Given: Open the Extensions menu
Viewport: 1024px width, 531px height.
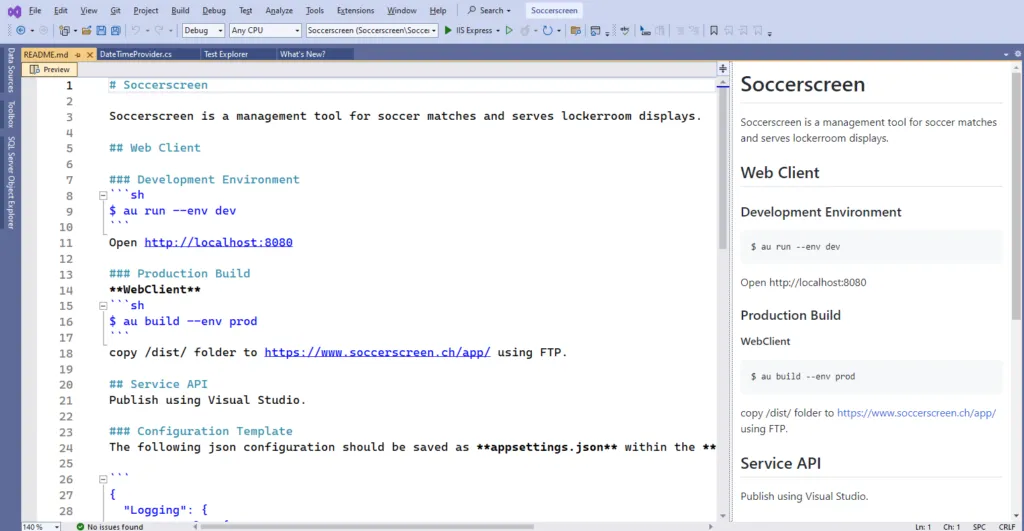Looking at the screenshot, I should coord(355,10).
